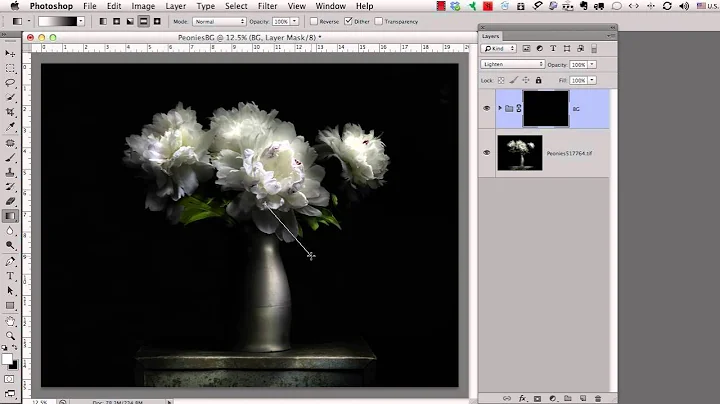Select the Type tool
The image size is (720, 404).
point(10,275)
